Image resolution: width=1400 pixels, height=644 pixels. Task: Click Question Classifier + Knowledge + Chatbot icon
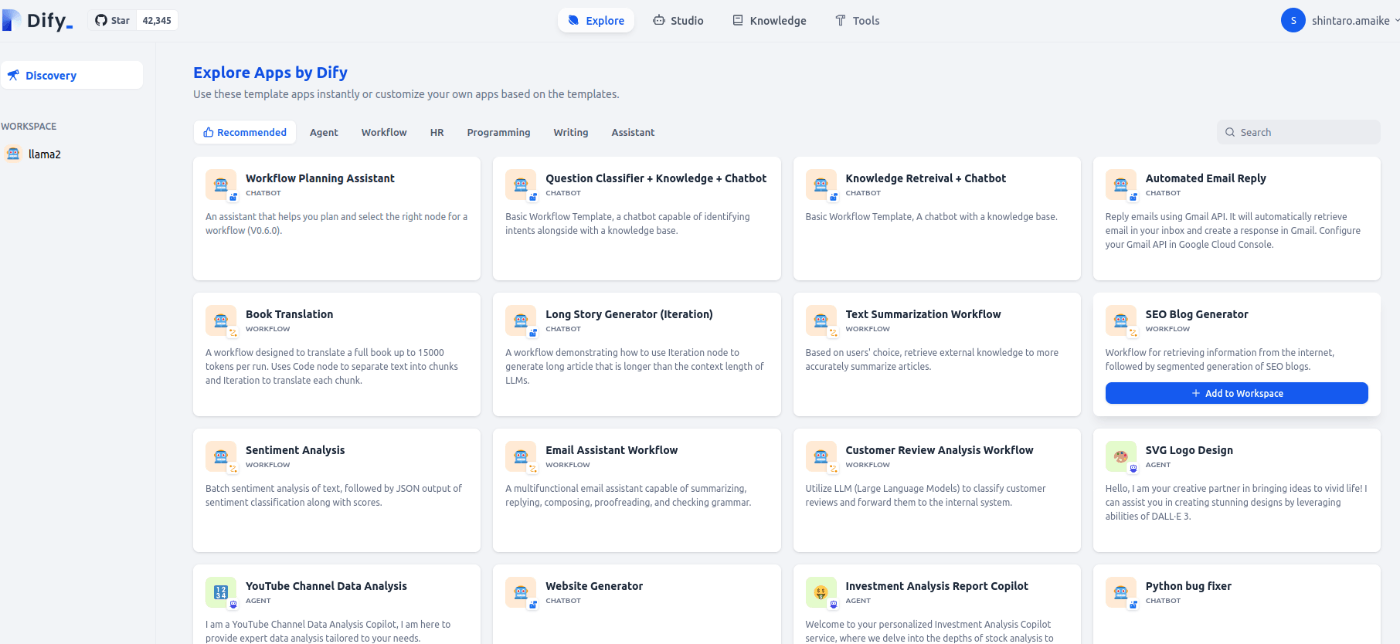521,185
